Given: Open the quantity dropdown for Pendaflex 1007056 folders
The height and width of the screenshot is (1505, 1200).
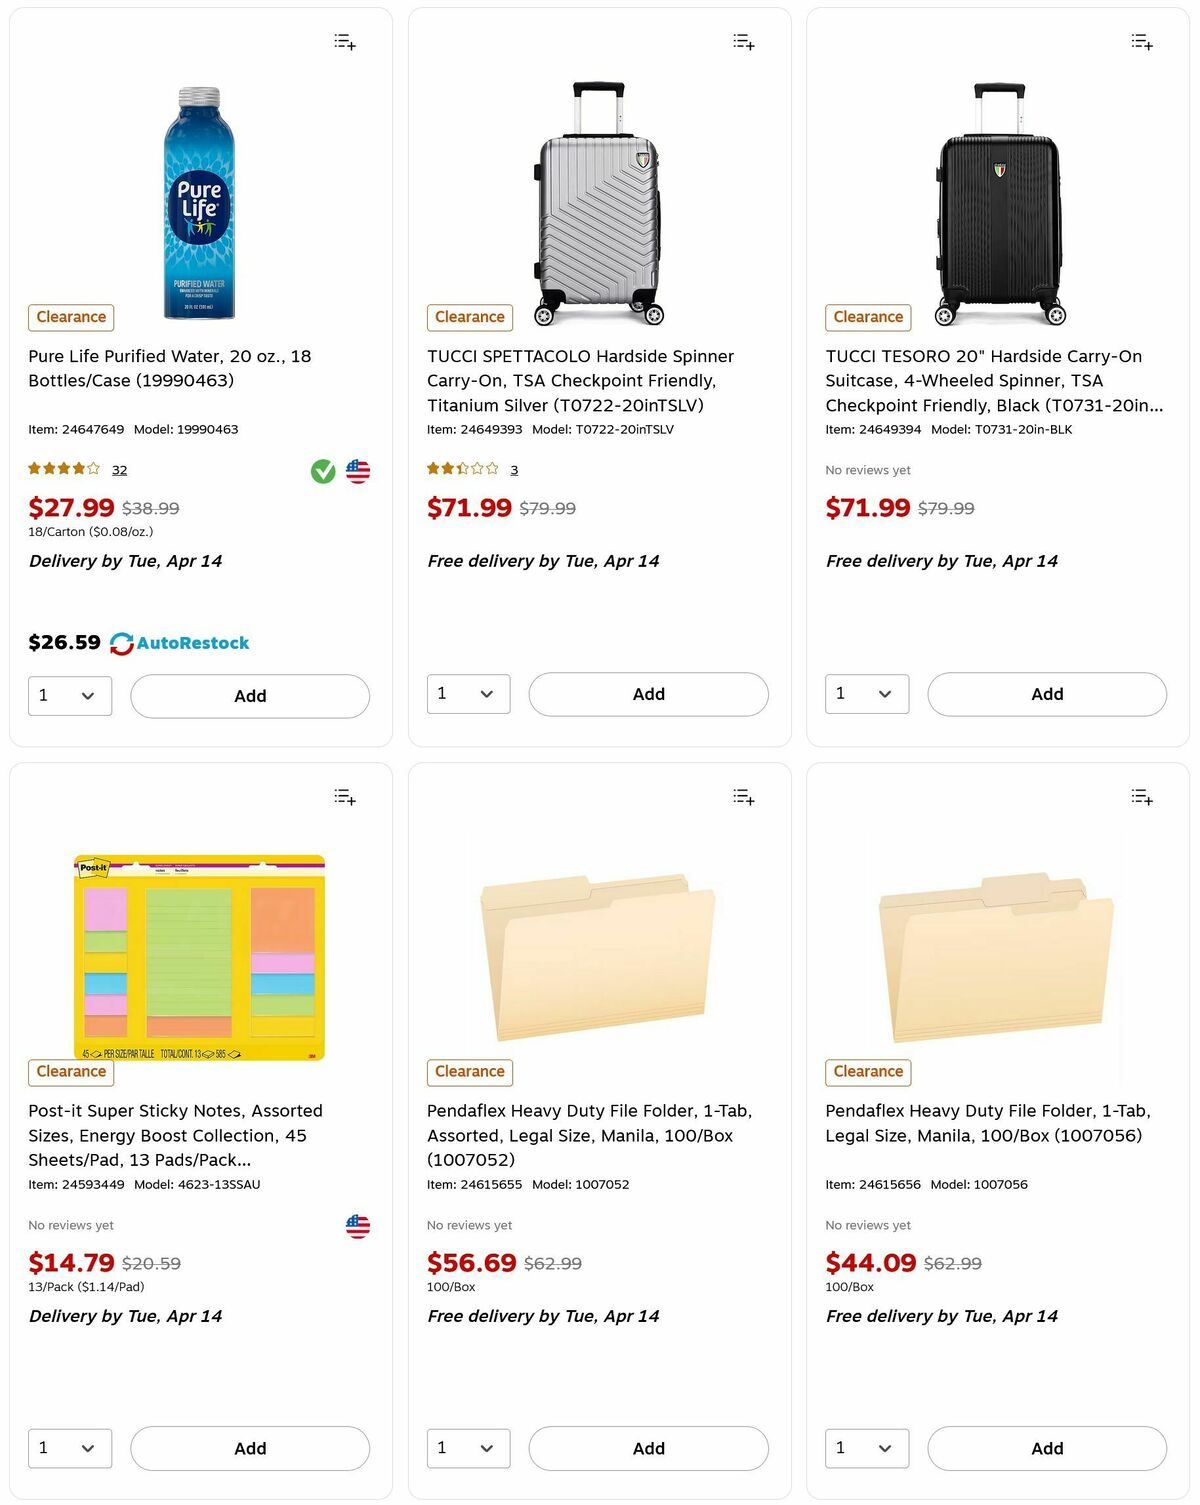Looking at the screenshot, I should [866, 1448].
